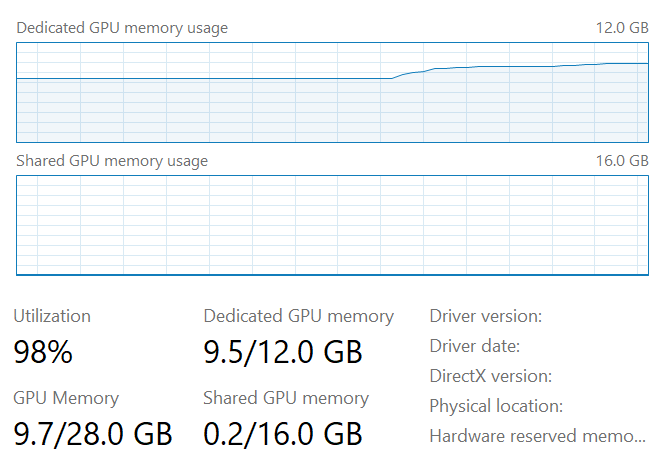Select the 9.7/28.0 GB value
Image resolution: width=672 pixels, height=470 pixels.
92,434
